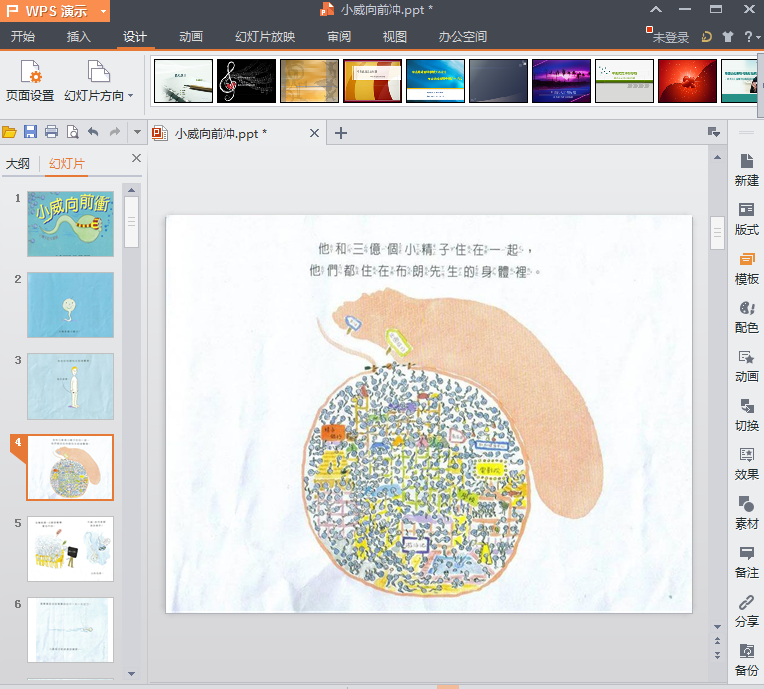Apply the black music note design template
The width and height of the screenshot is (764, 689).
pos(246,81)
